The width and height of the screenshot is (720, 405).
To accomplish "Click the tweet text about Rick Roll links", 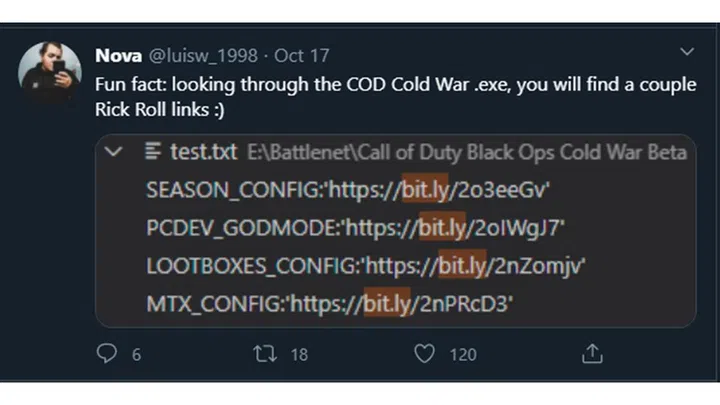I will (x=396, y=97).
